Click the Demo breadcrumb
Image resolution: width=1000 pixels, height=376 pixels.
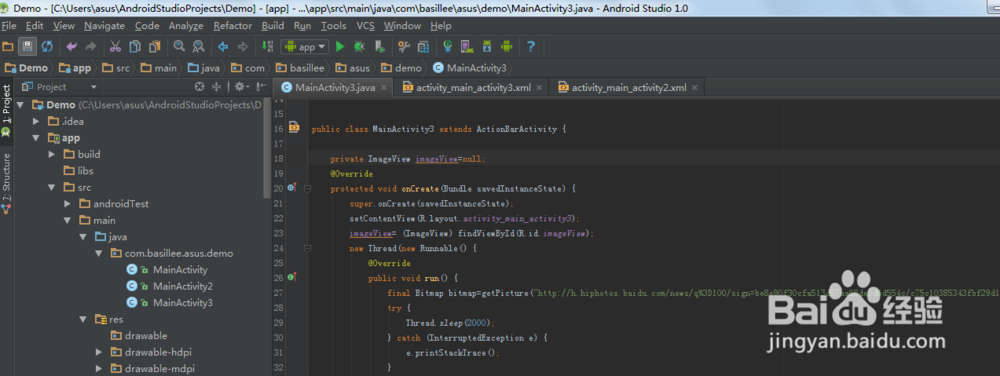(26, 68)
